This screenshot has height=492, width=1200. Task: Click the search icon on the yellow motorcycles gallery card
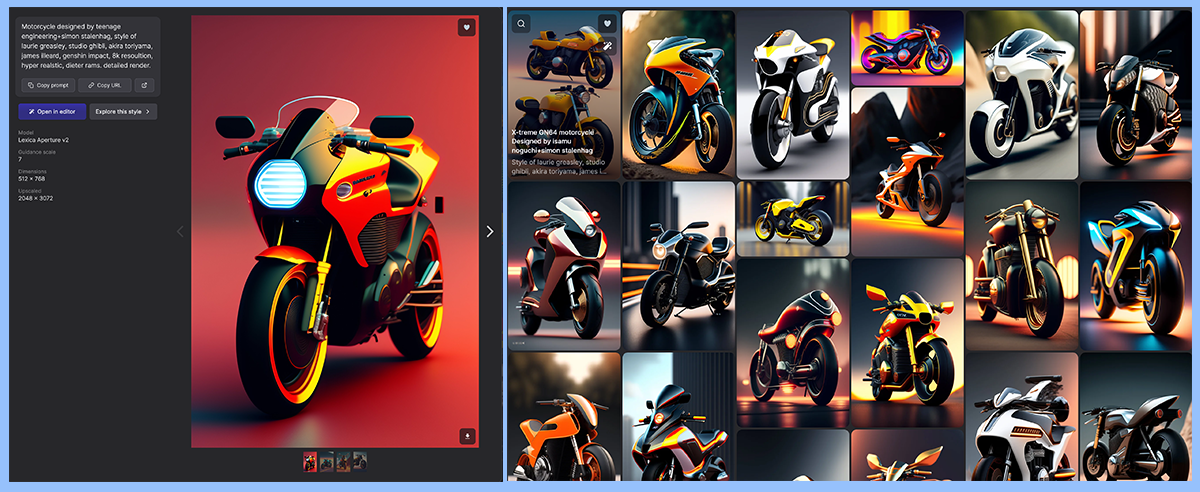coord(521,23)
